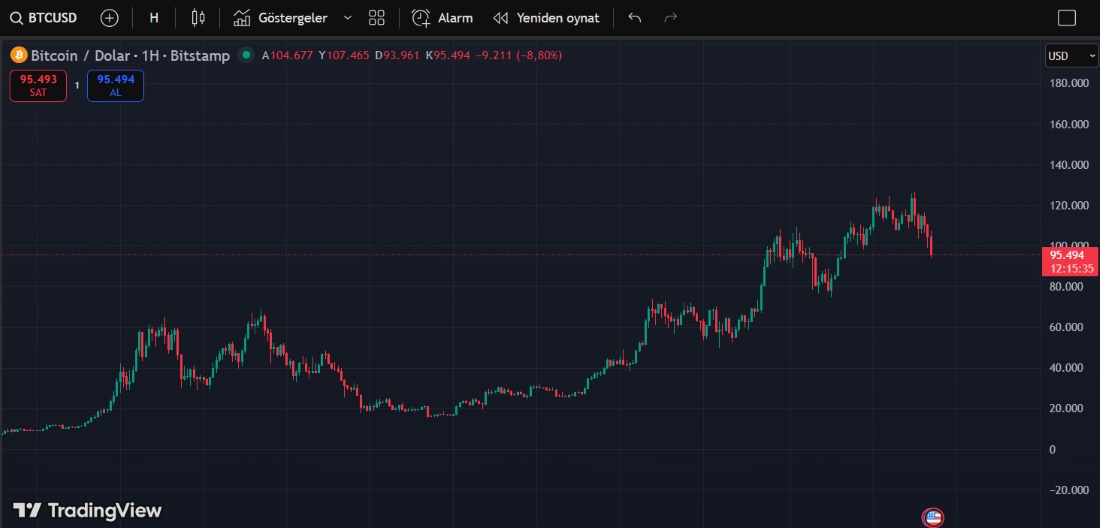Create an alert with the Alarm button
This screenshot has width=1100, height=528.
pyautogui.click(x=443, y=18)
